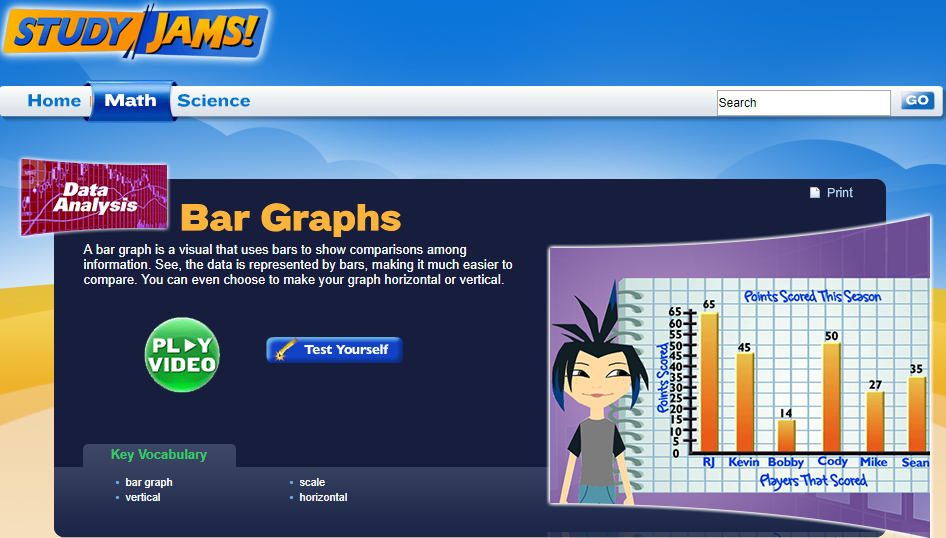Start the green Play Video button

(182, 355)
